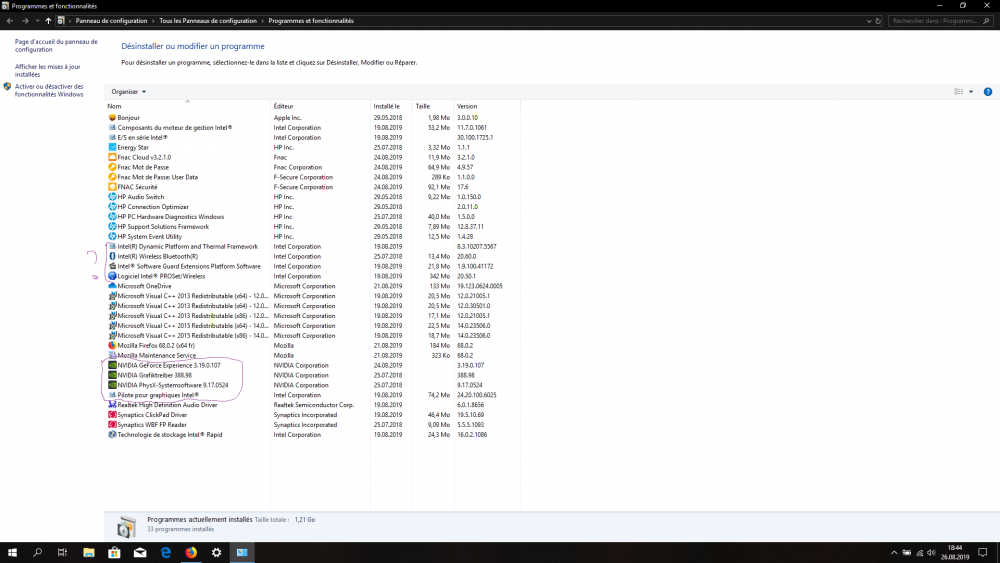Open Page d'accueil du panneau de configuration
The image size is (1000, 563).
tap(56, 45)
